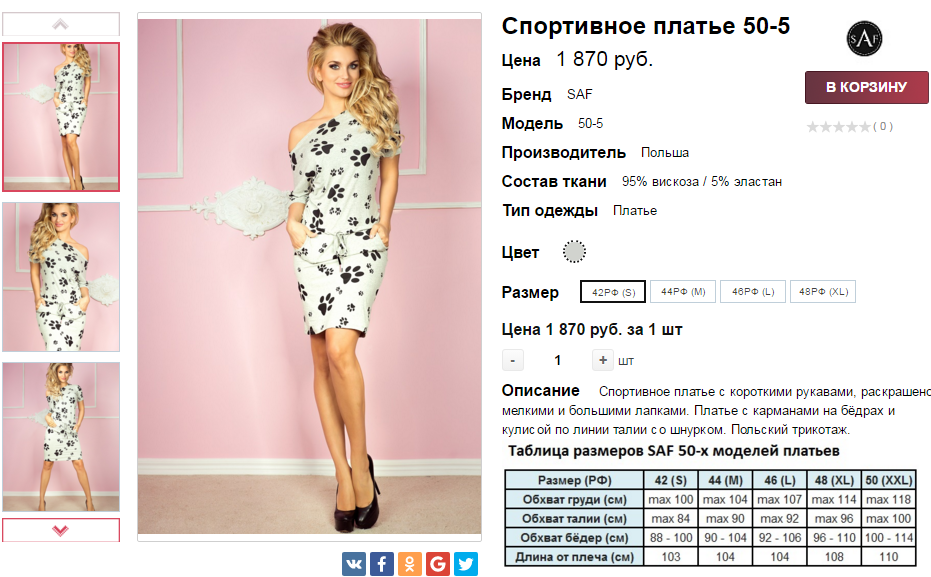Rate the product with the stars
Screen dimensions: 931x577
tap(838, 126)
